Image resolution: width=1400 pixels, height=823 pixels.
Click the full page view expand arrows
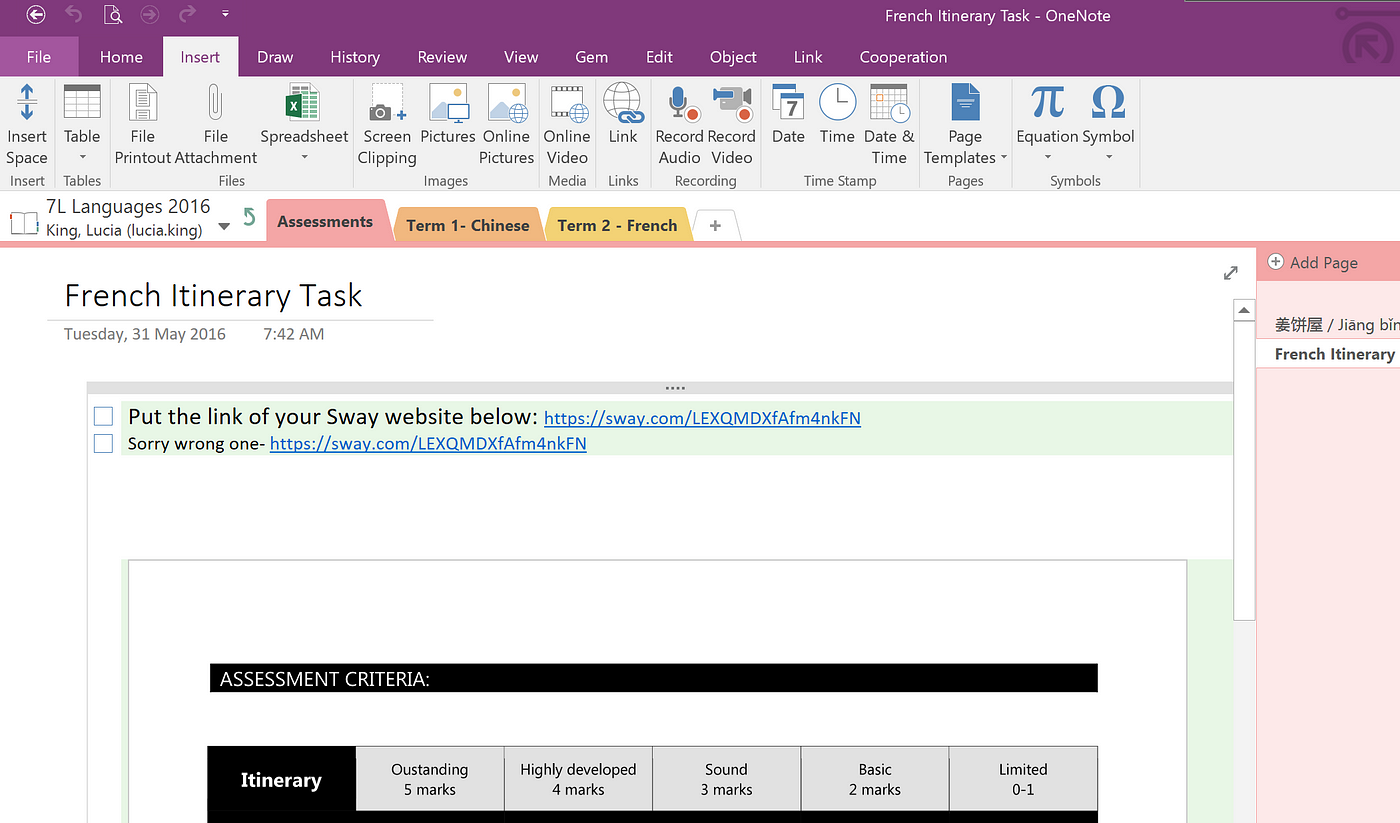pyautogui.click(x=1231, y=273)
